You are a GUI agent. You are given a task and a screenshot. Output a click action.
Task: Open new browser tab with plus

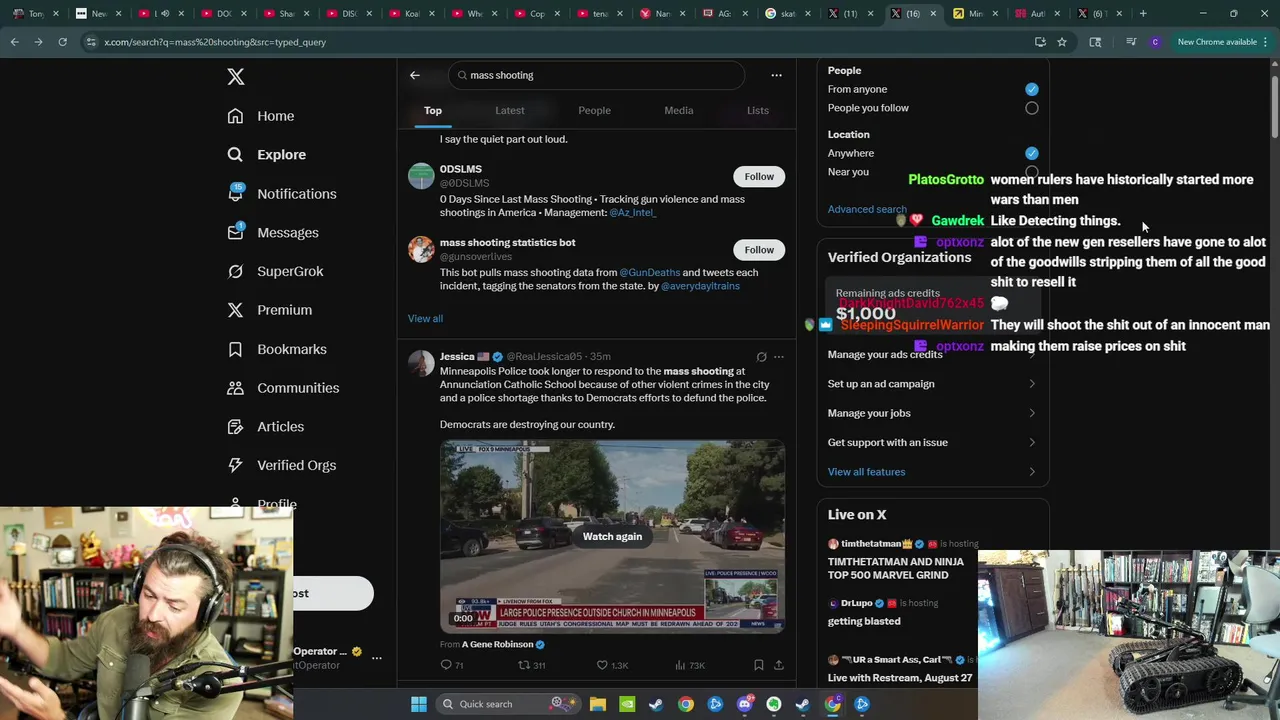(x=1143, y=13)
